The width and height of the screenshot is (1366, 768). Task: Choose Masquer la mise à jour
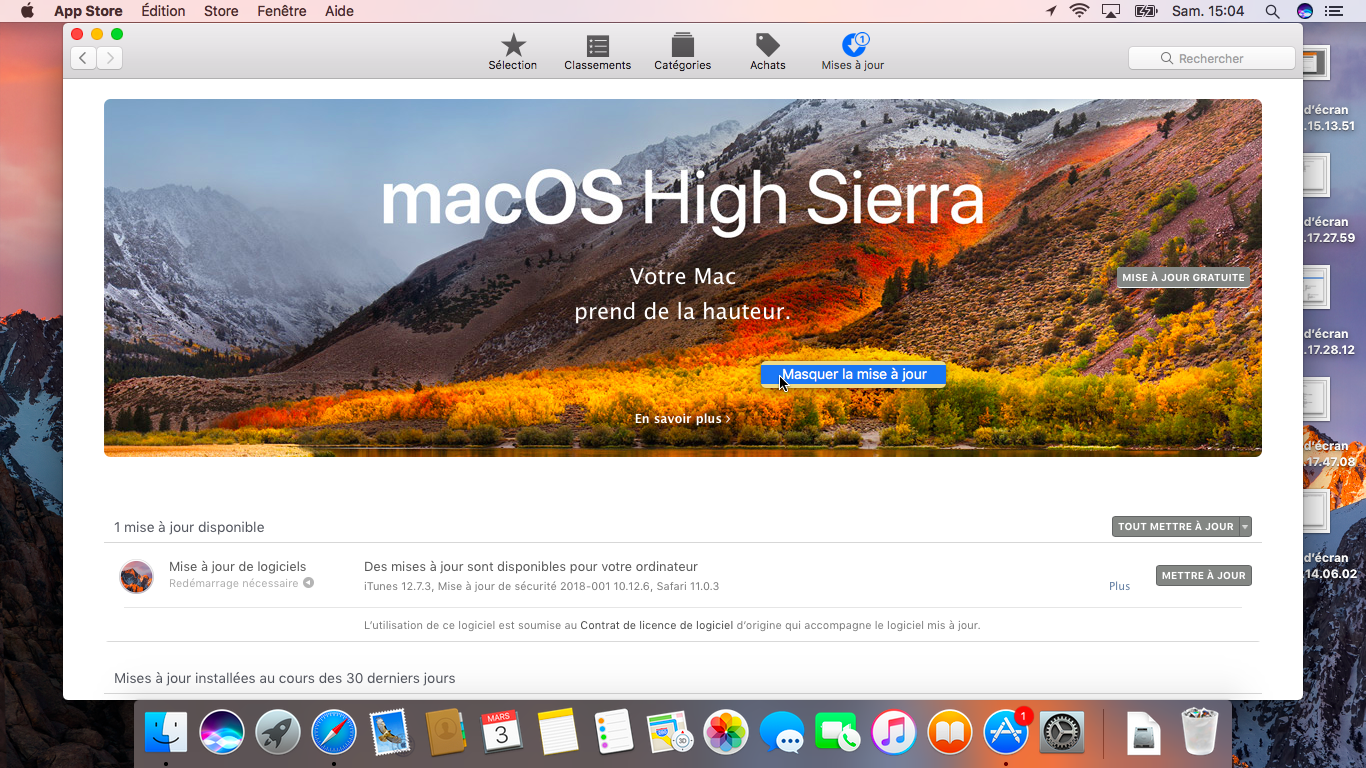[x=853, y=374]
